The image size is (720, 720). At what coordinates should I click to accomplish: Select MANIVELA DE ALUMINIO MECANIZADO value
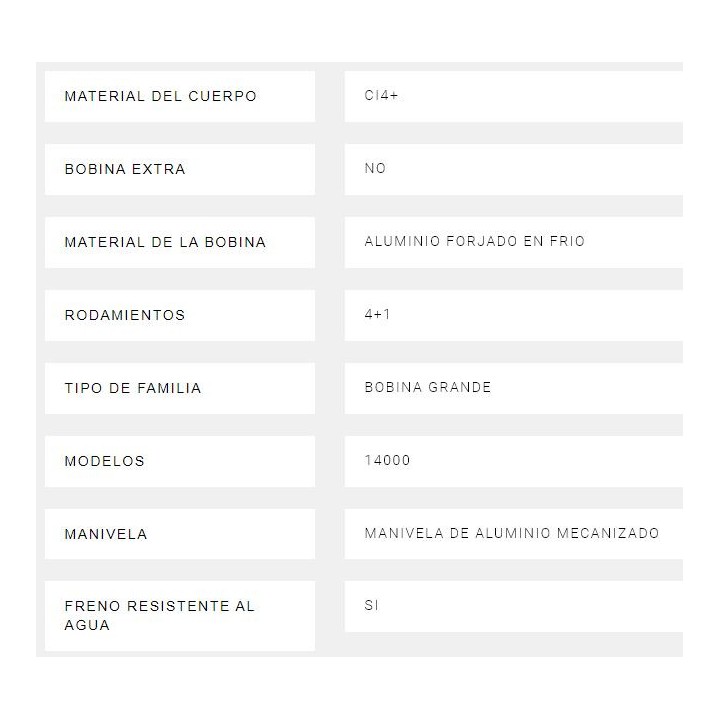(x=512, y=533)
